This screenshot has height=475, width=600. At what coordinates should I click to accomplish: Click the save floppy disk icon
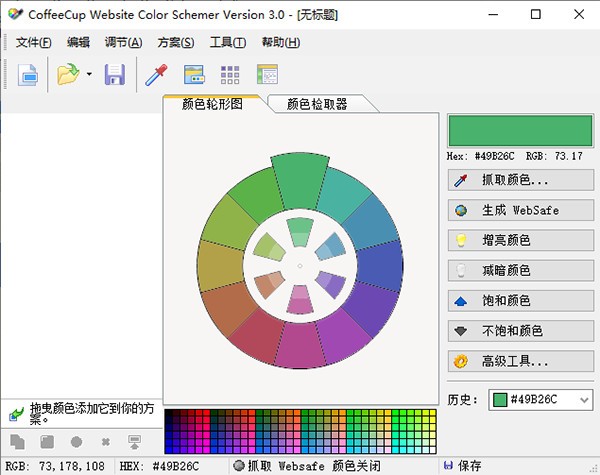click(x=115, y=75)
